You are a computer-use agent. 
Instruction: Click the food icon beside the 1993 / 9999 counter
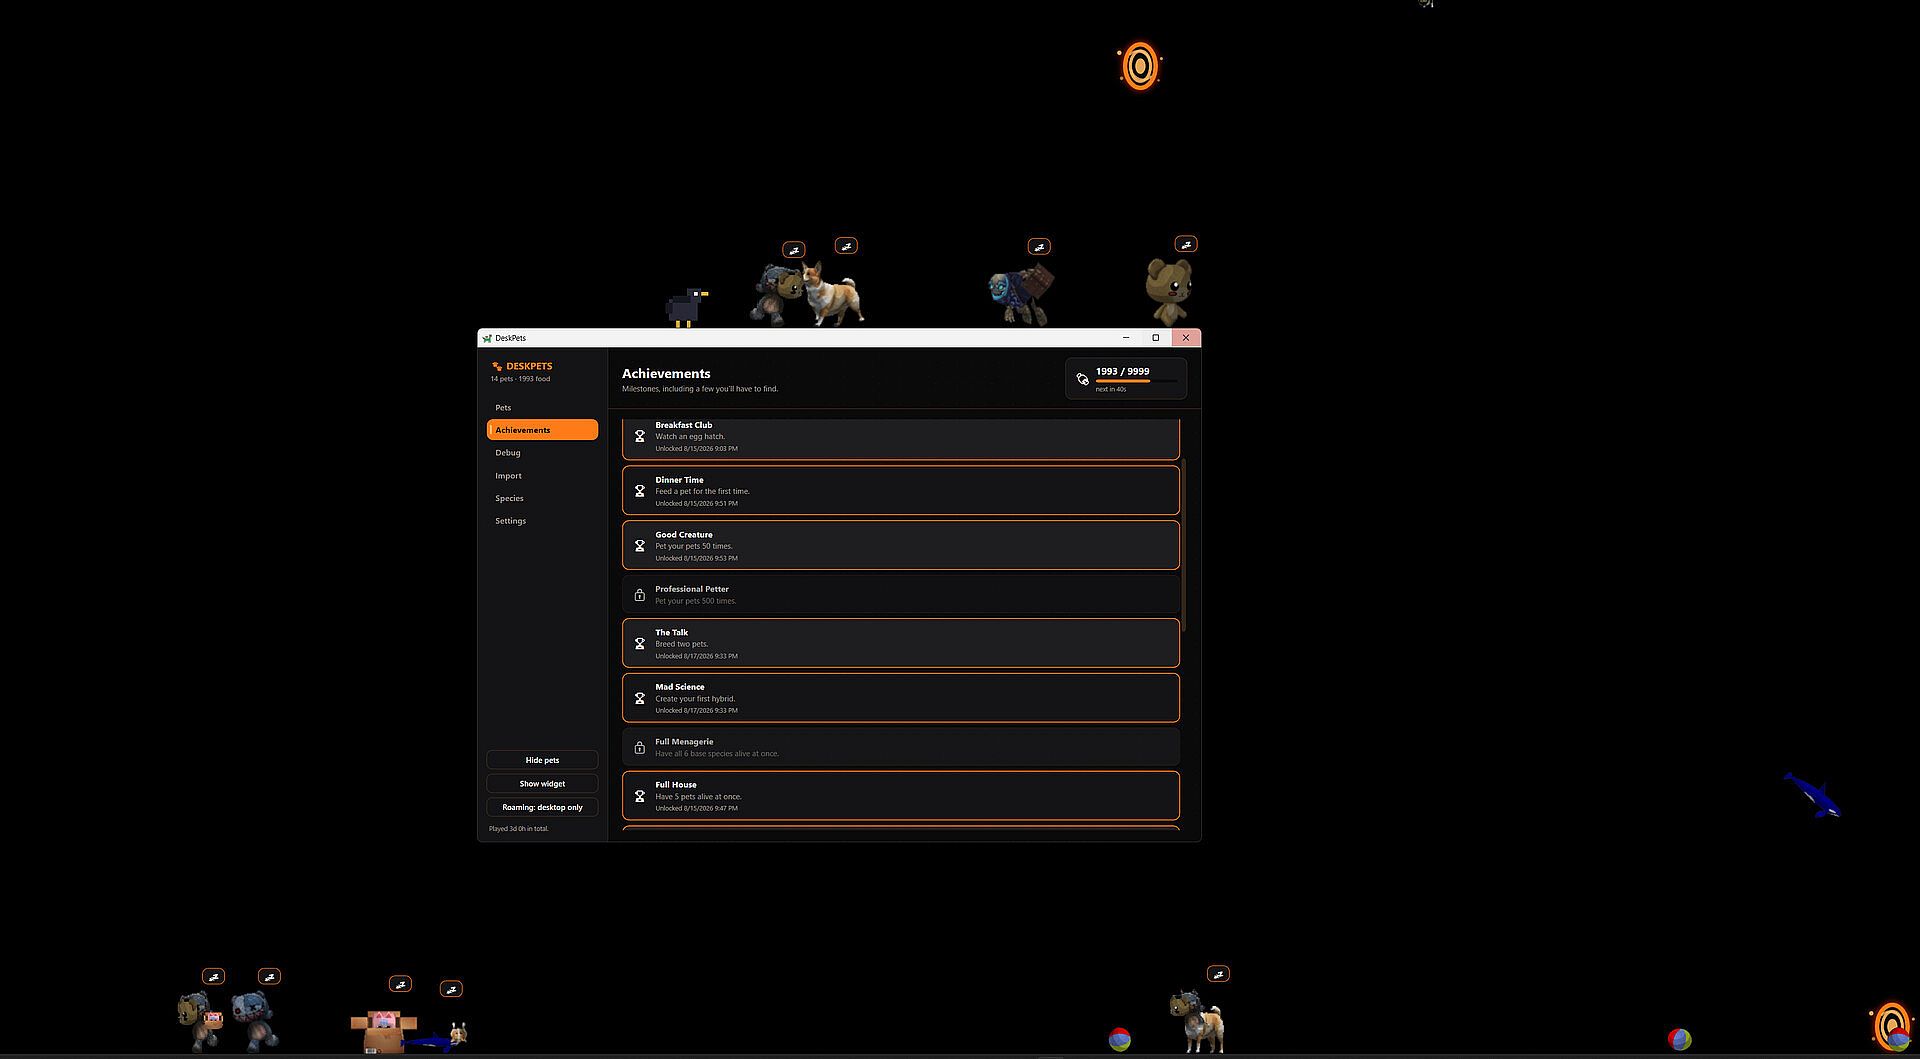1082,379
